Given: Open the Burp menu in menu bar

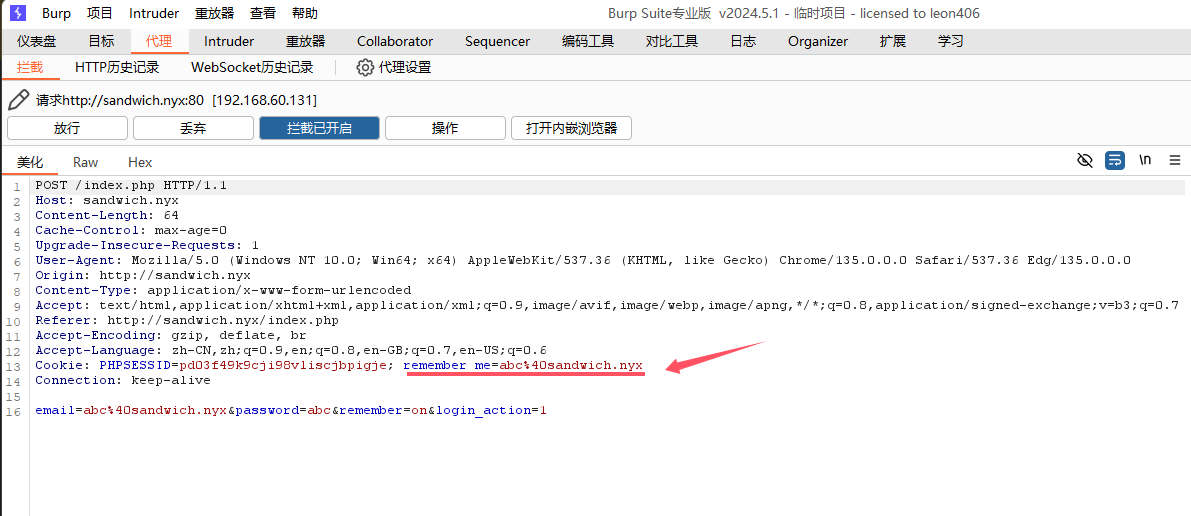Looking at the screenshot, I should coord(56,13).
